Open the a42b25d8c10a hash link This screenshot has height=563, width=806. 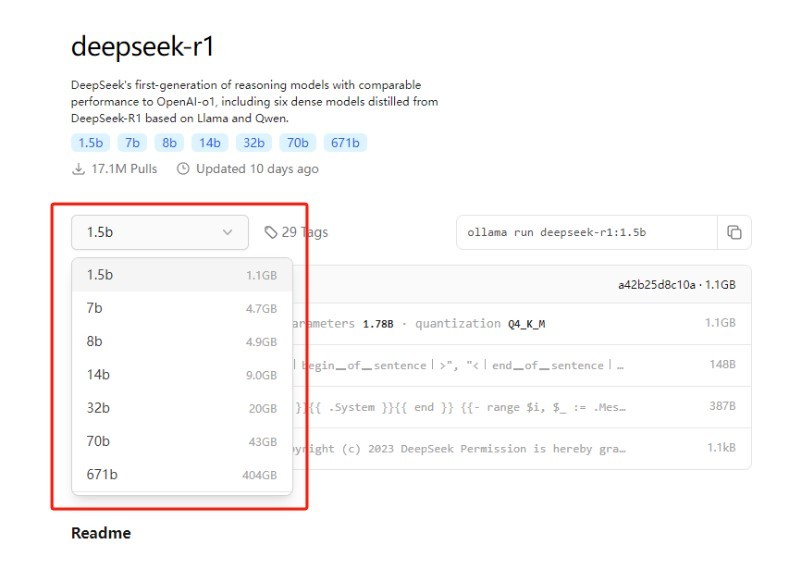tap(656, 285)
